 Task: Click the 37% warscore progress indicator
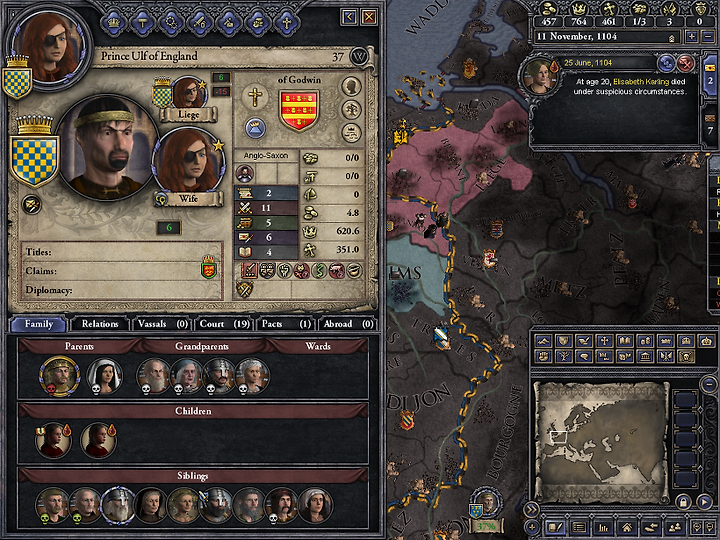point(486,526)
